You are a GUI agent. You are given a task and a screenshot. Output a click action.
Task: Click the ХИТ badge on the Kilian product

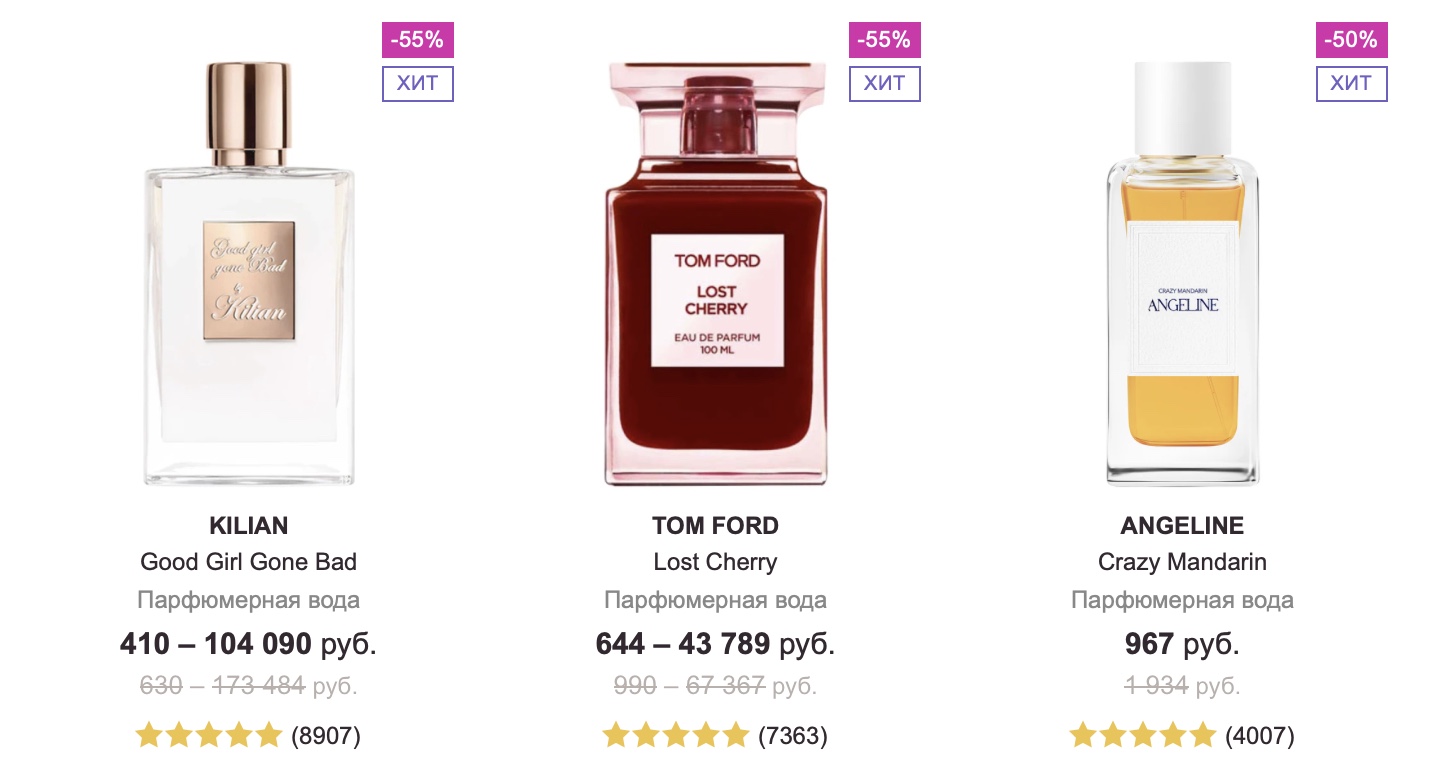click(x=418, y=84)
